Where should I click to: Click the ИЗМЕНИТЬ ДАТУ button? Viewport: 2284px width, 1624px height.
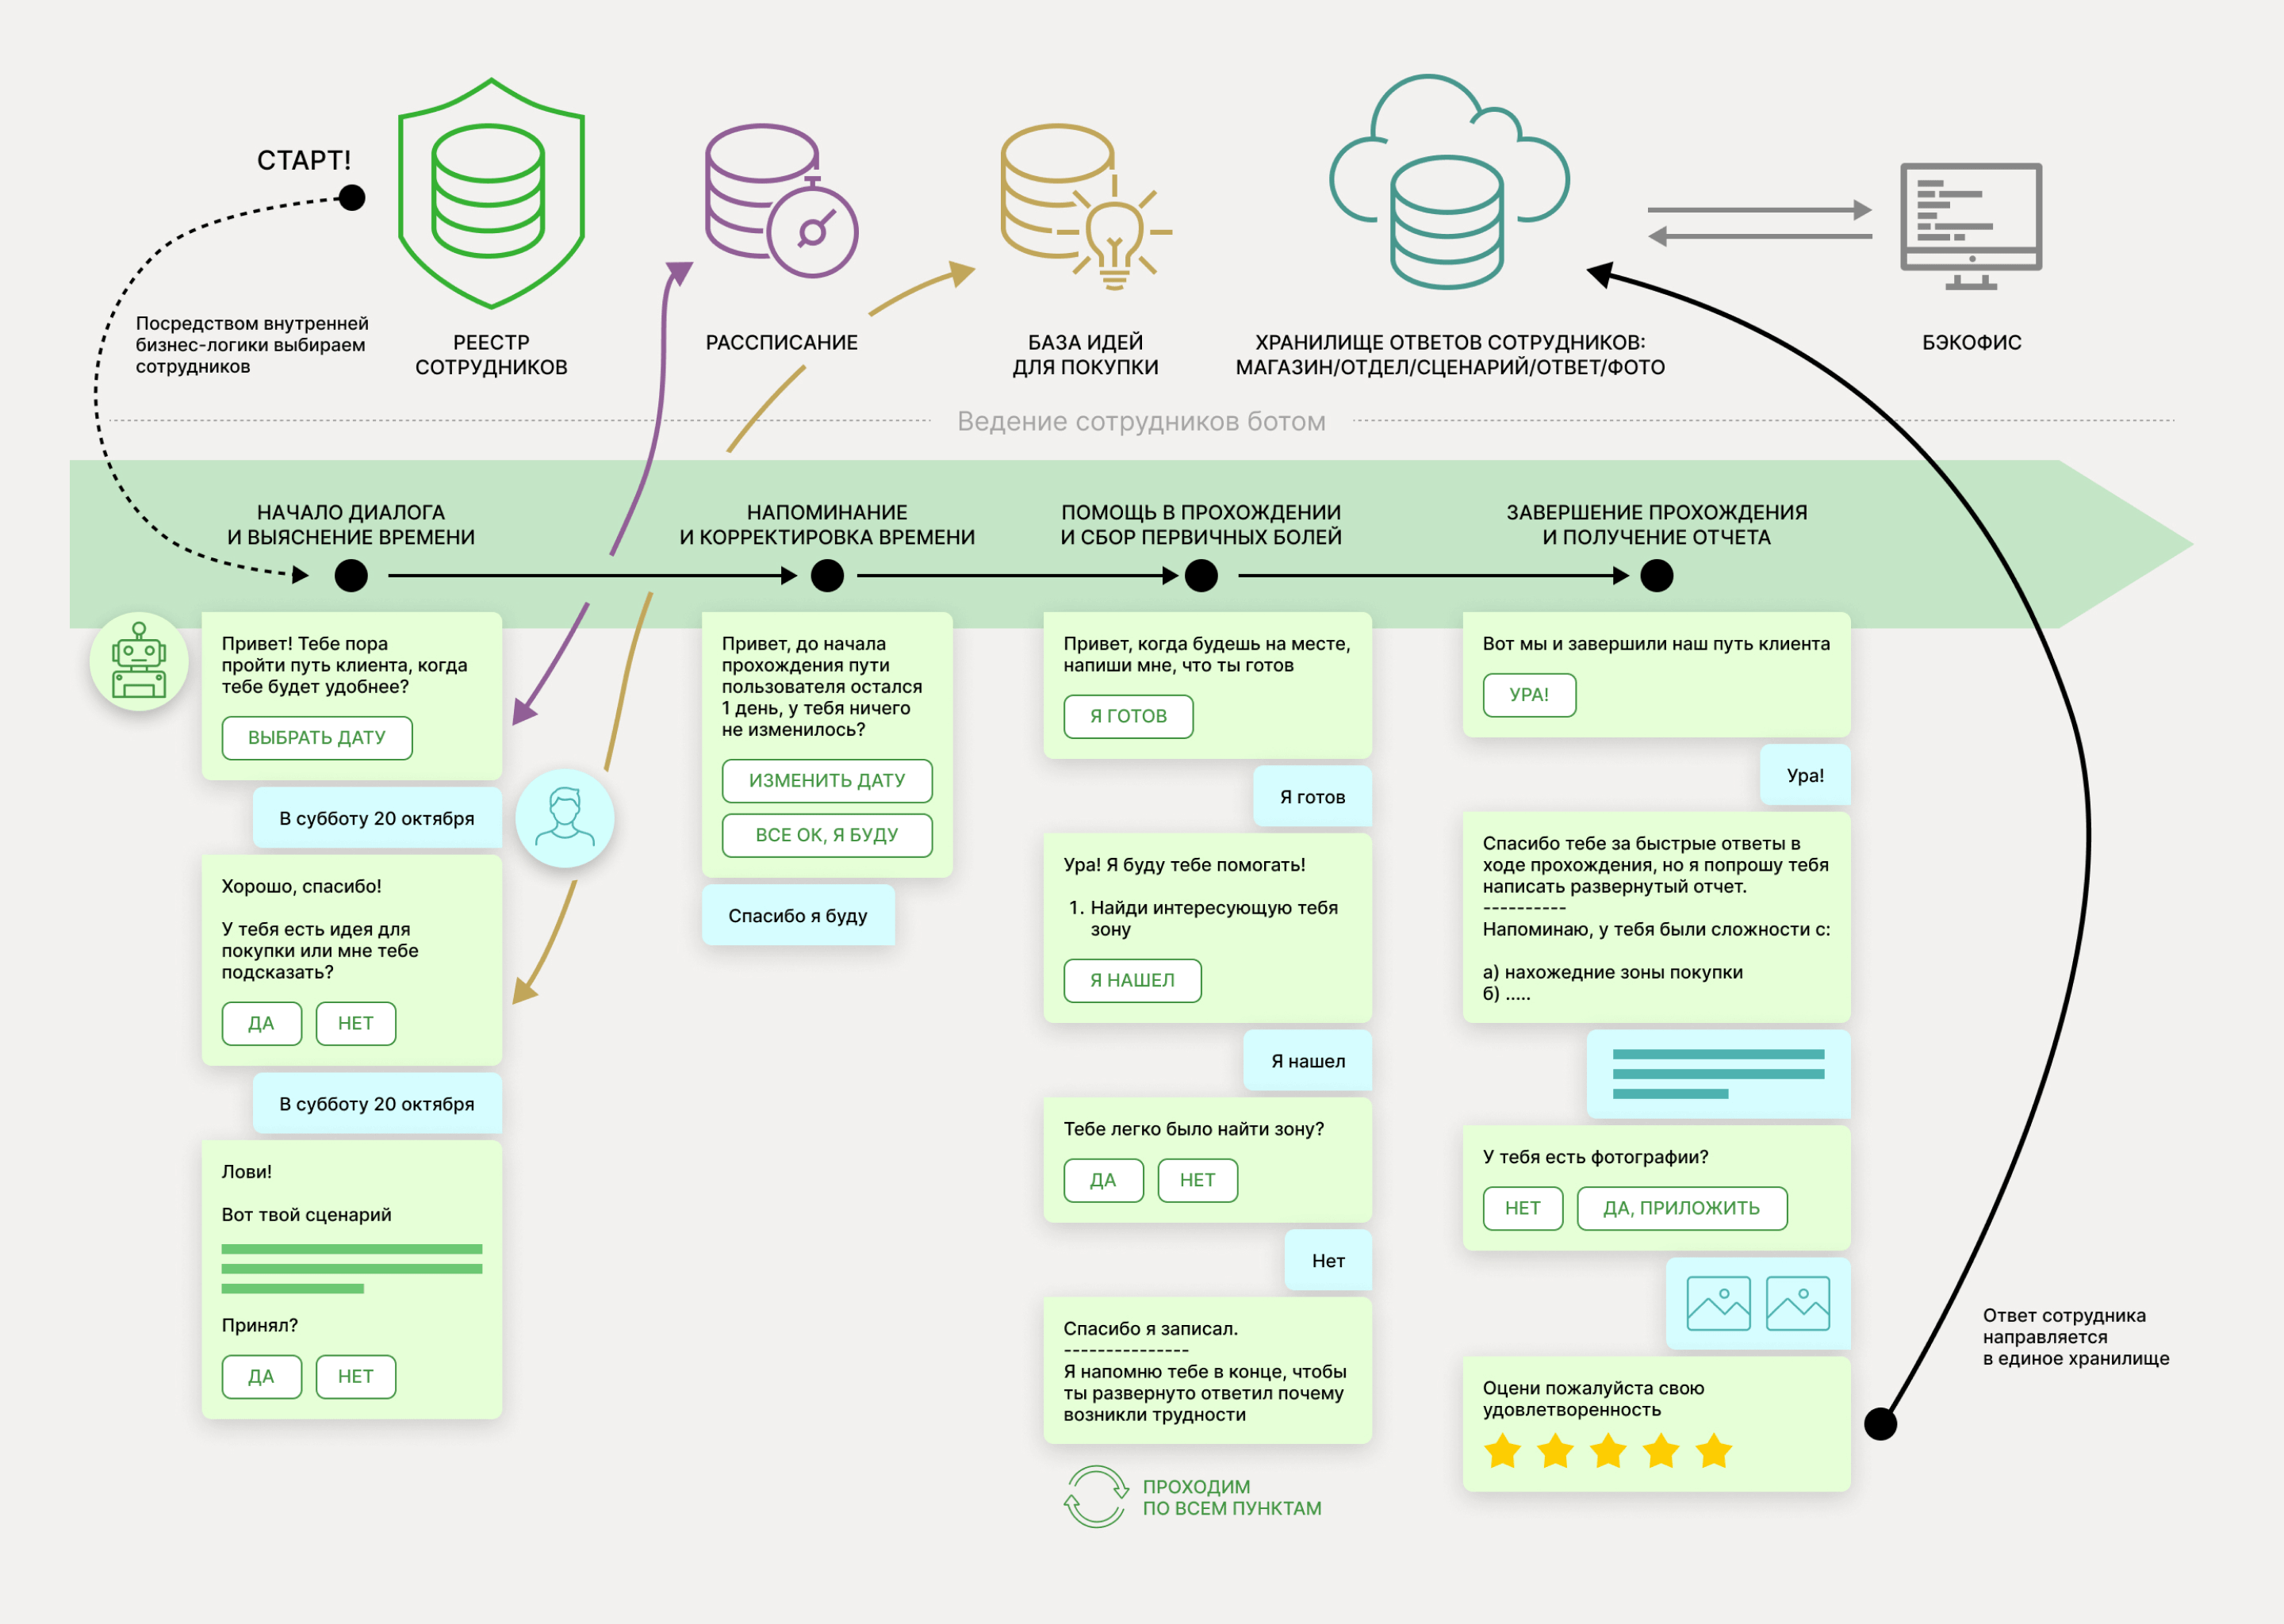pos(827,781)
